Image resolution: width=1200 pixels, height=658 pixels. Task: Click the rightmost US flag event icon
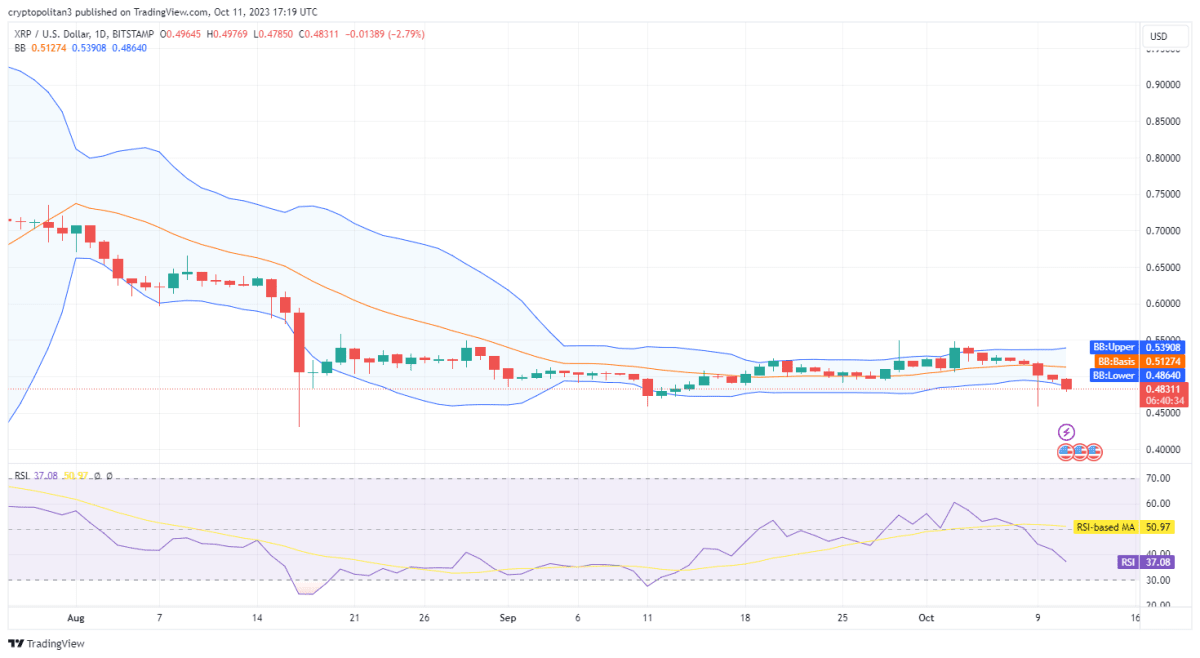point(1094,452)
